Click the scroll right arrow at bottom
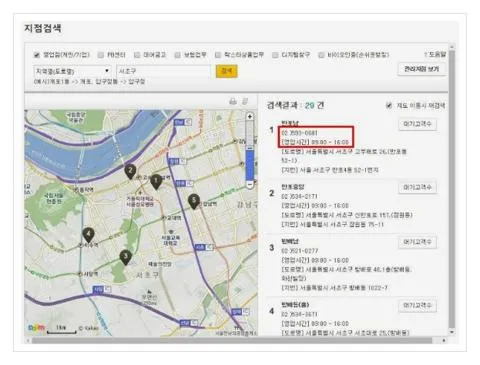 click(x=444, y=340)
